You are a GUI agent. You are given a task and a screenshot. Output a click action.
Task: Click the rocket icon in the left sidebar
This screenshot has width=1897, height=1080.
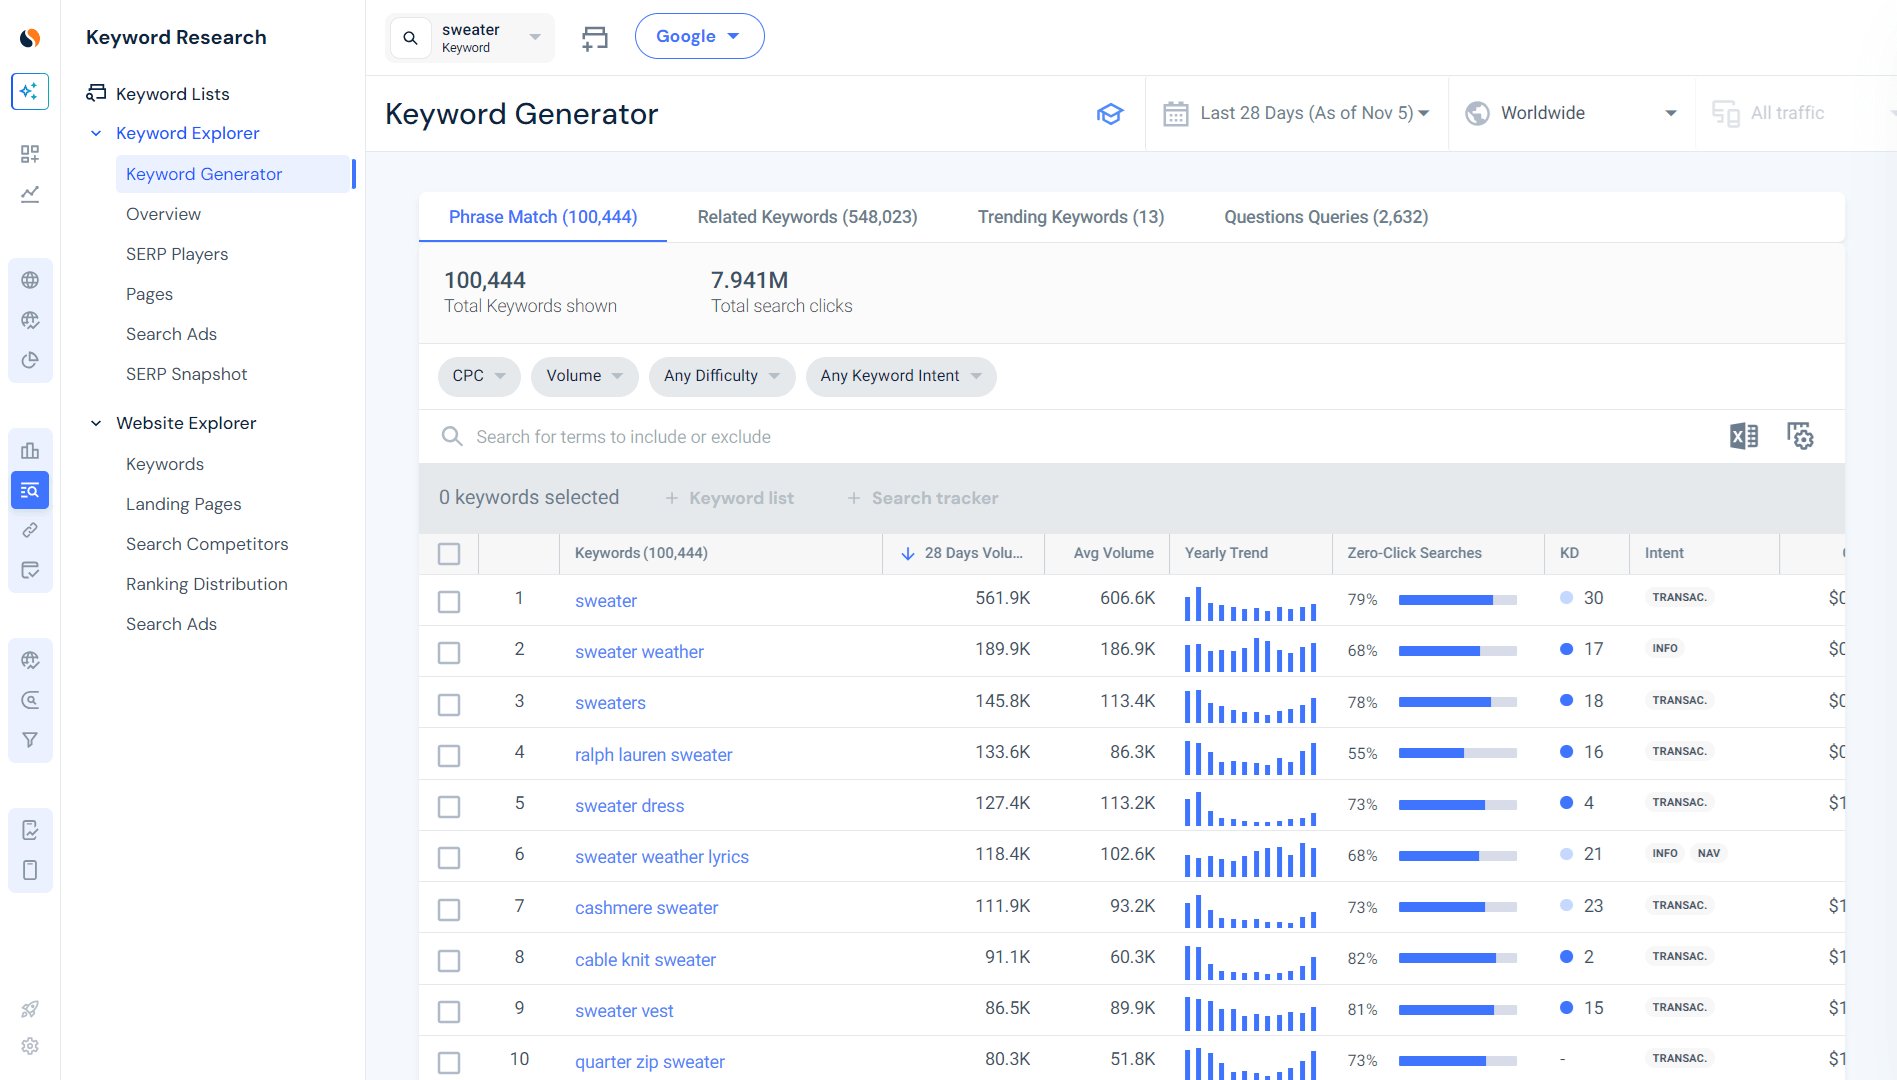(30, 1009)
